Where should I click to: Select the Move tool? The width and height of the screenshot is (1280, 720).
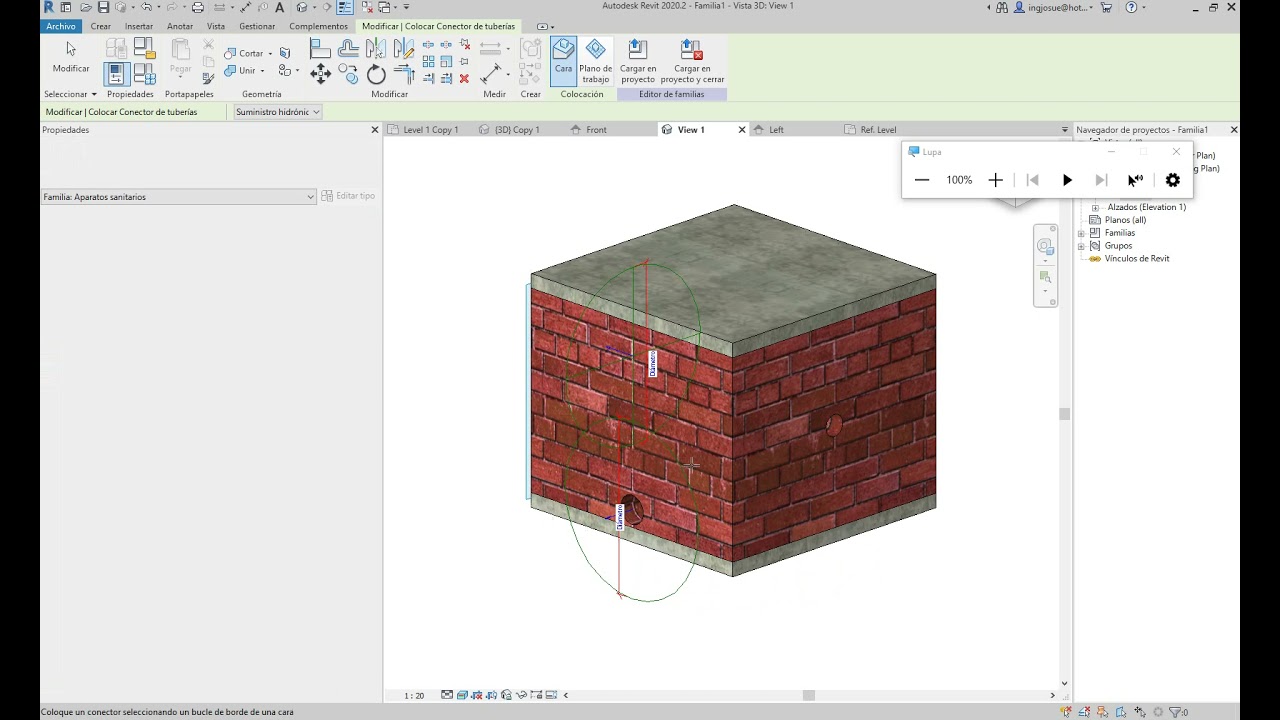320,73
